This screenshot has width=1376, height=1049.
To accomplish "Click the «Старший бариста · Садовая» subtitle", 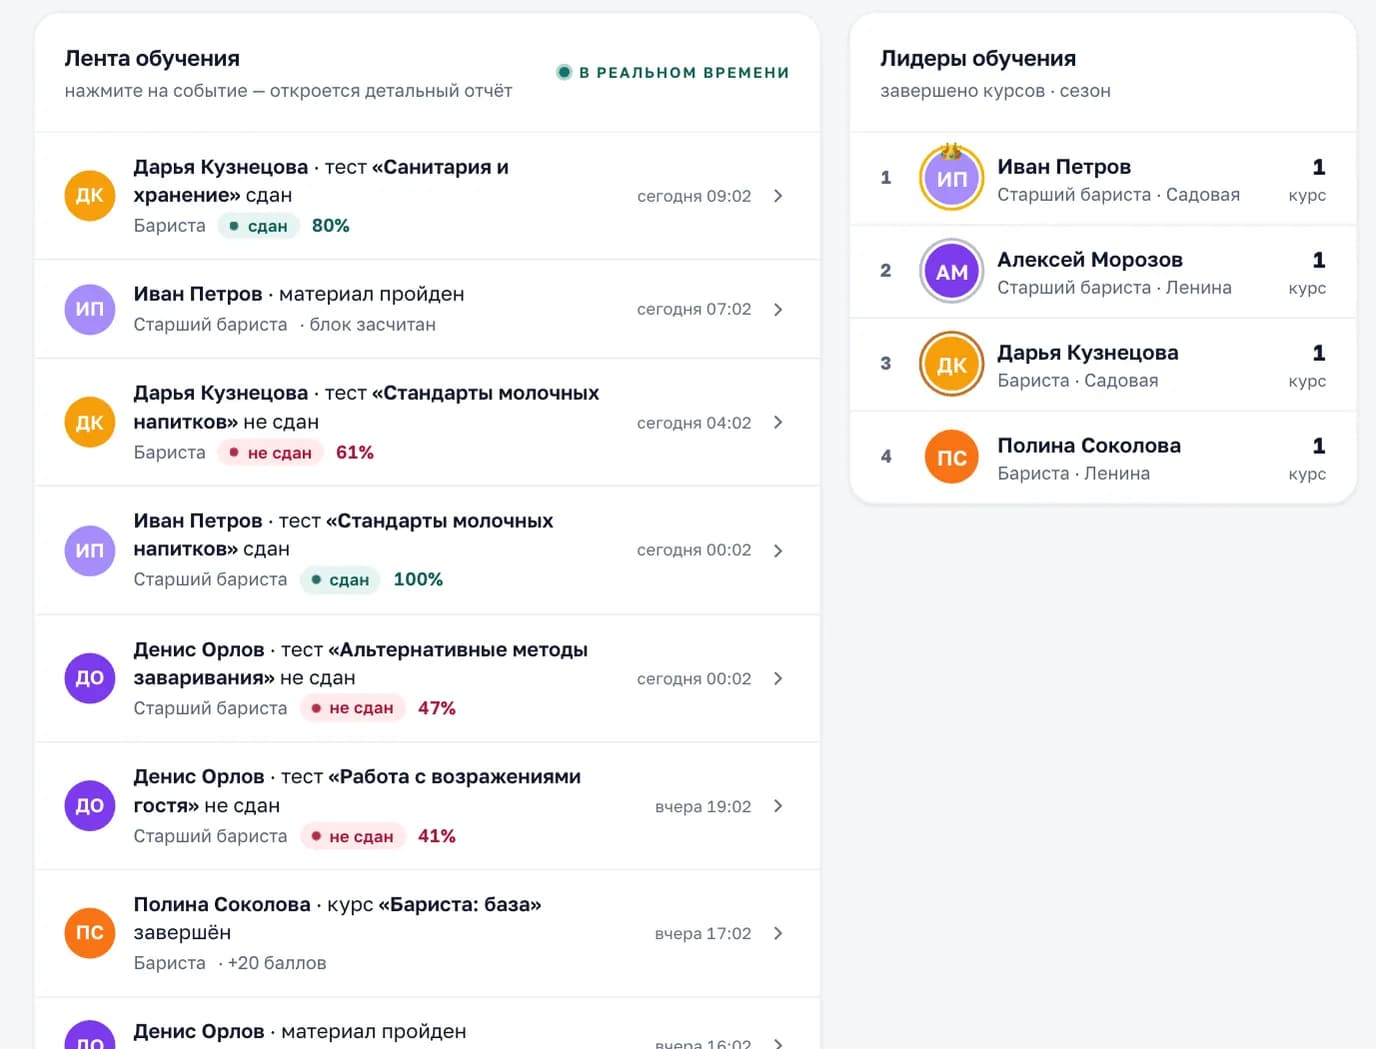I will (1118, 195).
